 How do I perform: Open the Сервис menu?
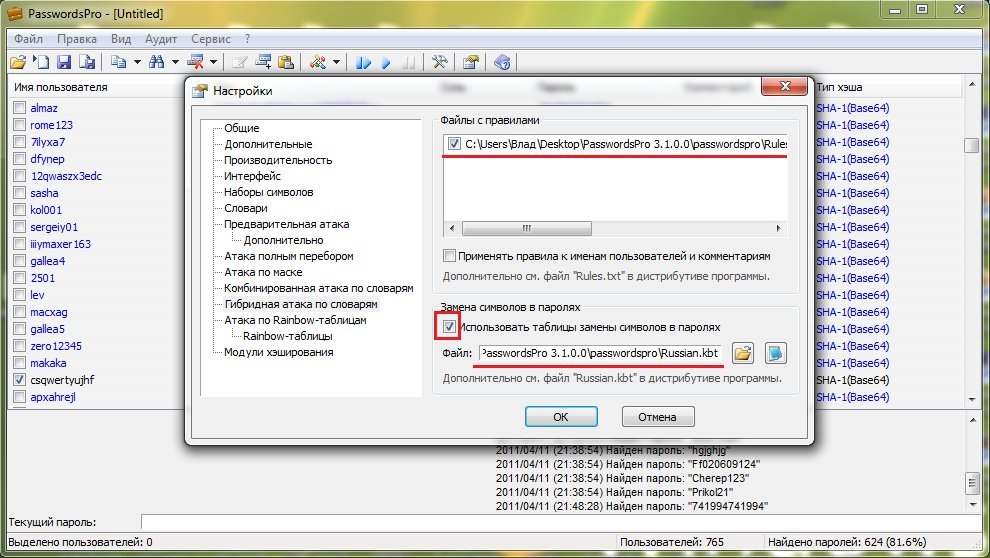click(x=209, y=38)
